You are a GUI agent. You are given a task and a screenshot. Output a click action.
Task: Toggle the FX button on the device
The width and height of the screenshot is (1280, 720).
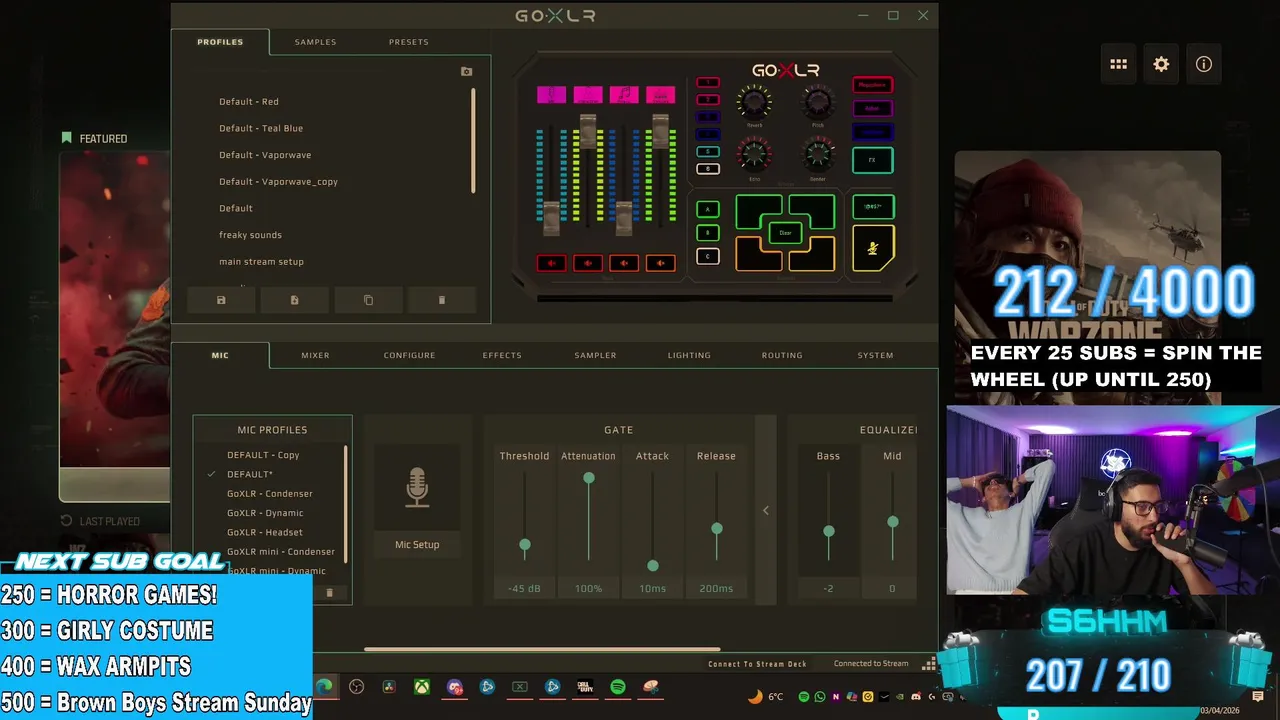[x=872, y=160]
